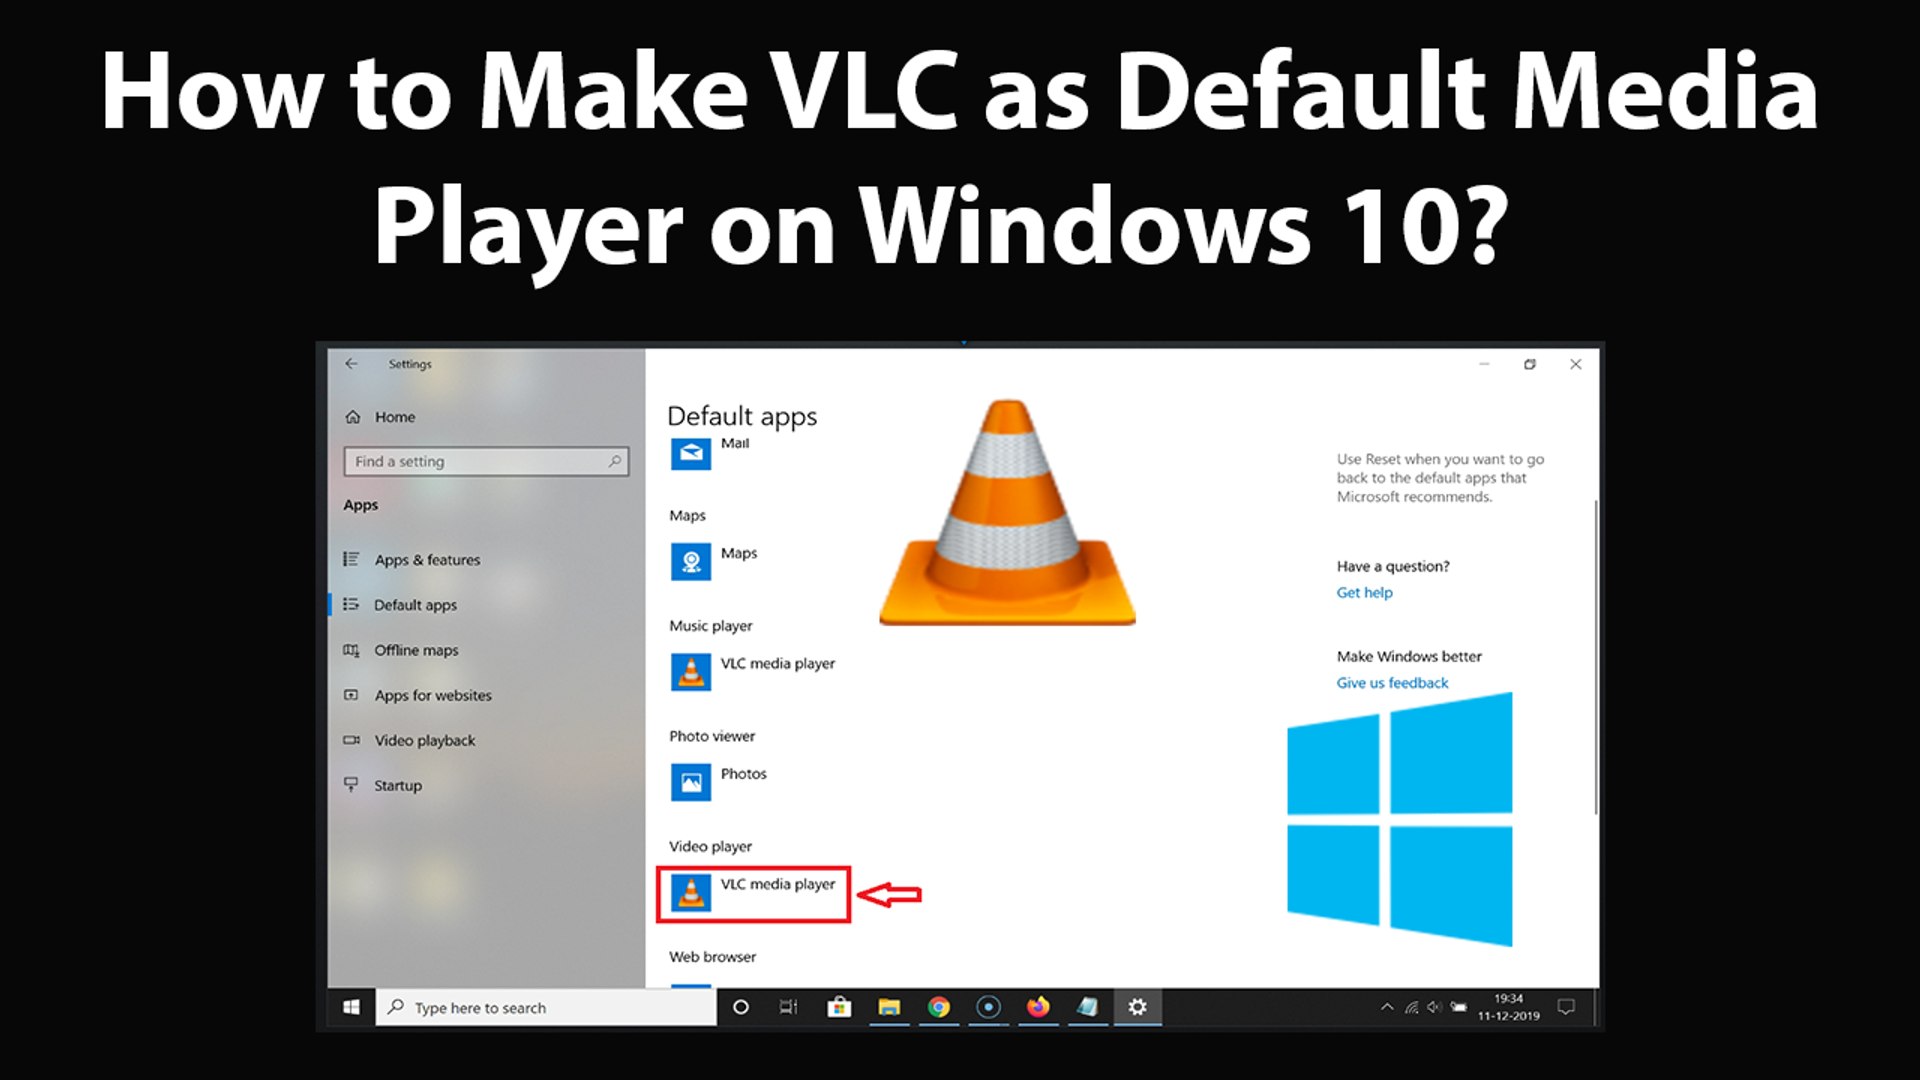Click the Settings gear on taskbar
This screenshot has height=1080, width=1920.
click(1137, 1007)
